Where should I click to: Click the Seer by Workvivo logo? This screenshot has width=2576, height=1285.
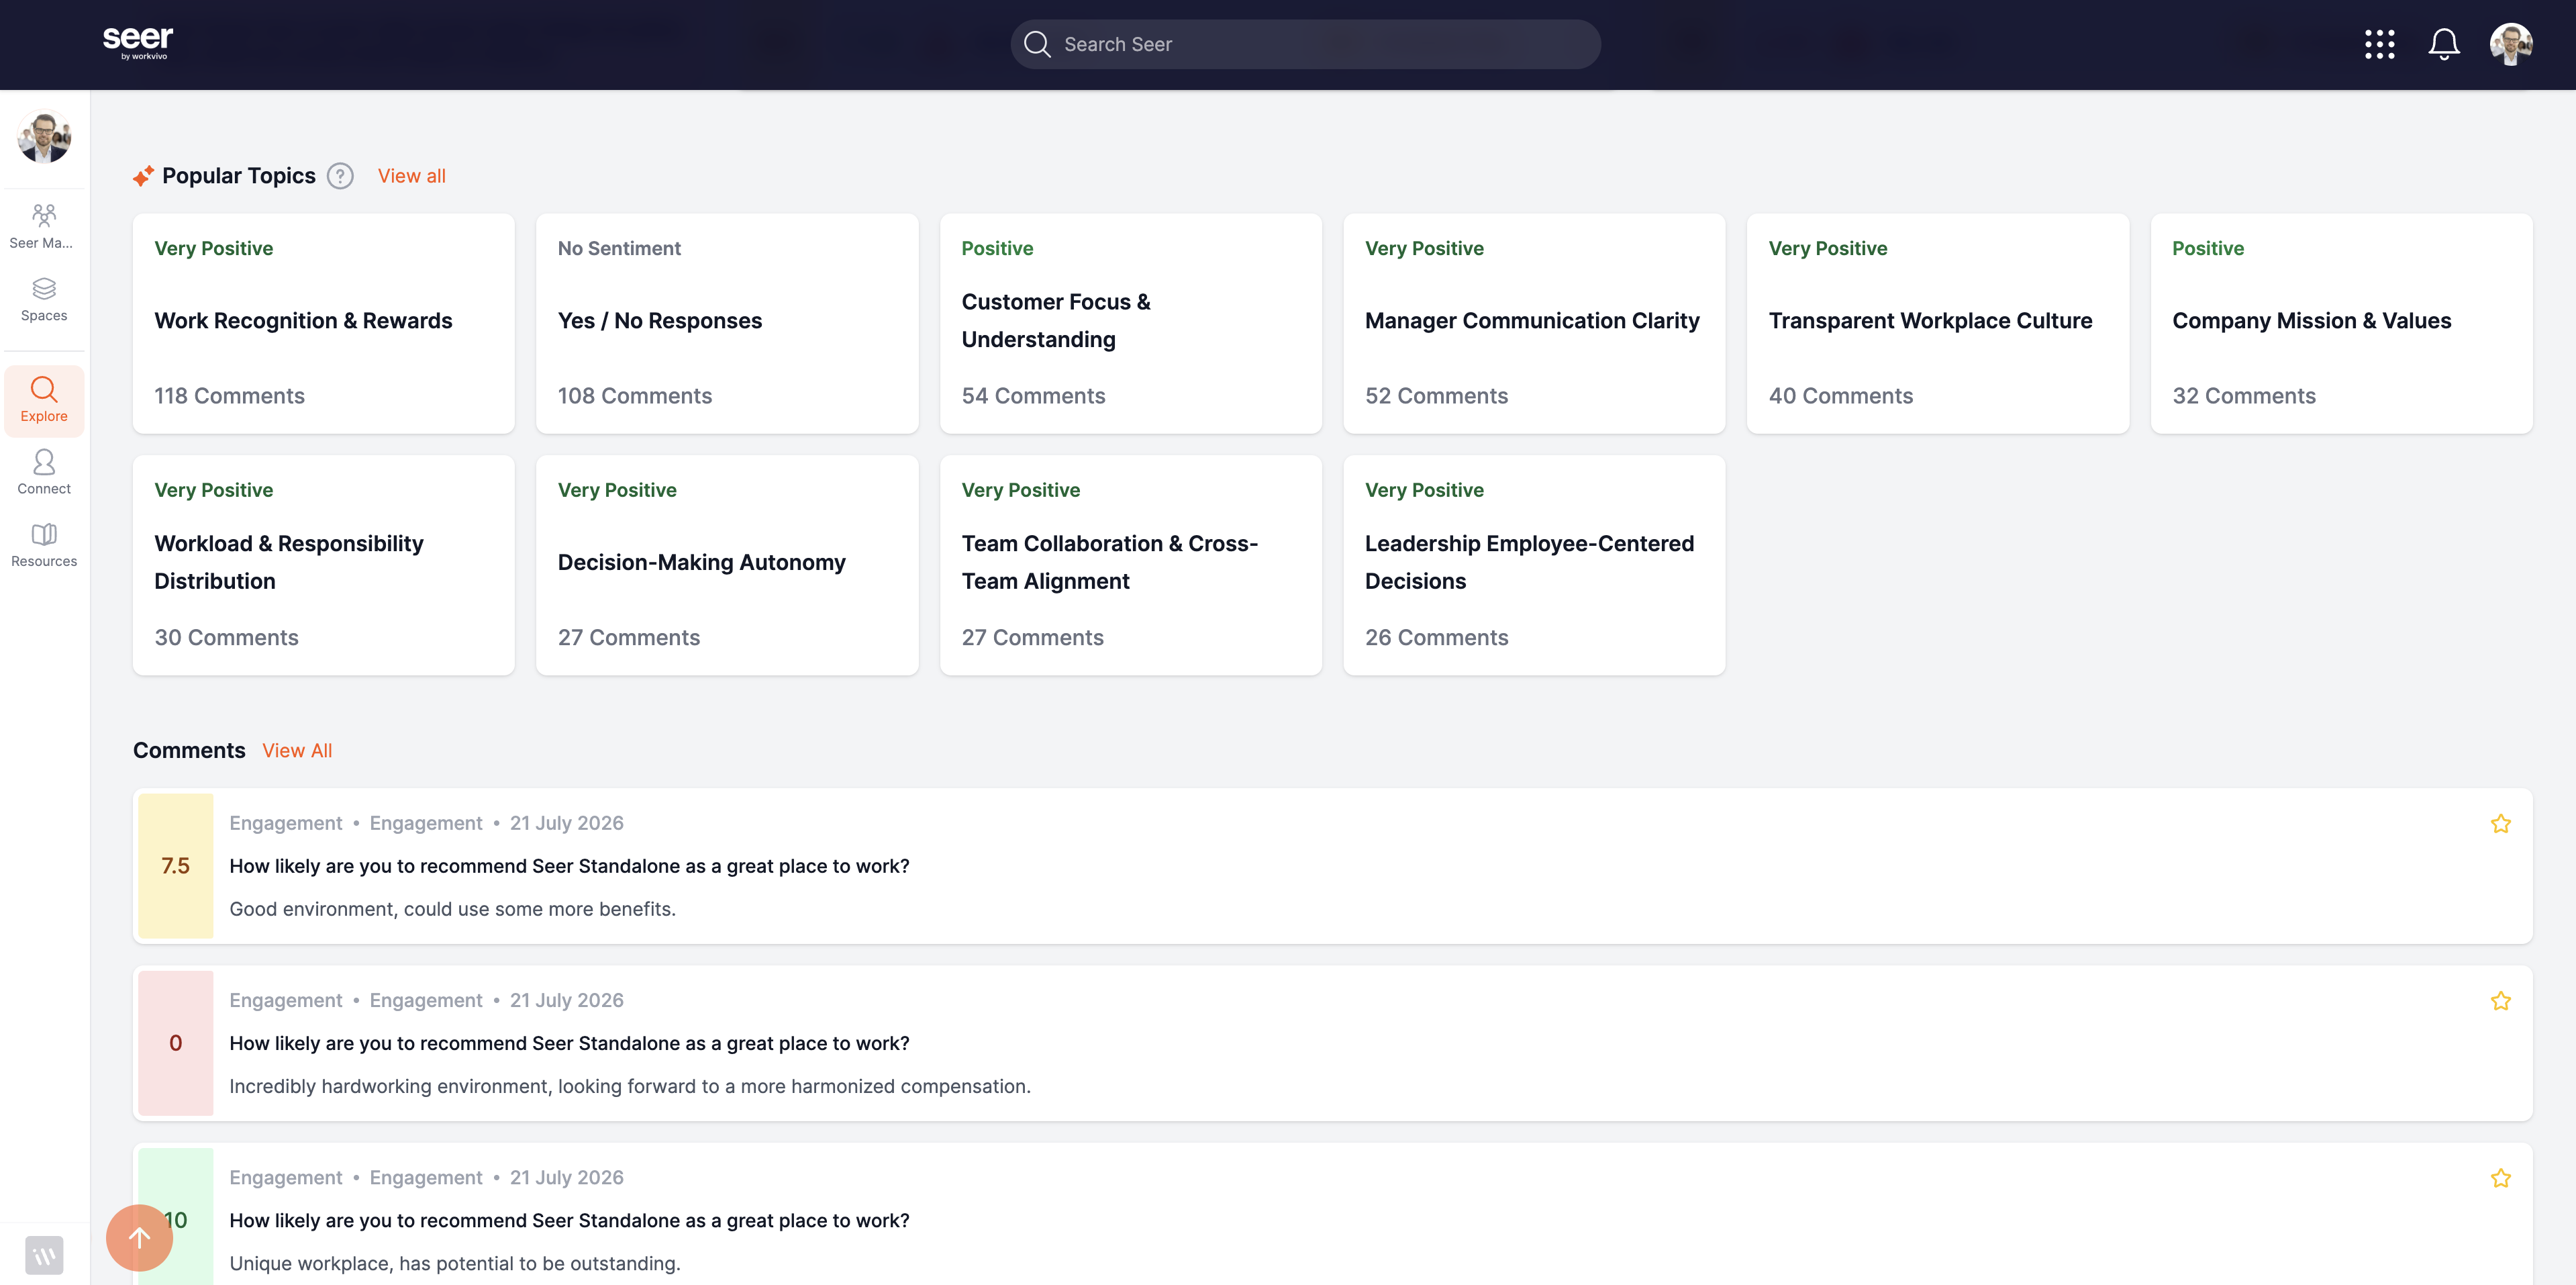pos(138,43)
